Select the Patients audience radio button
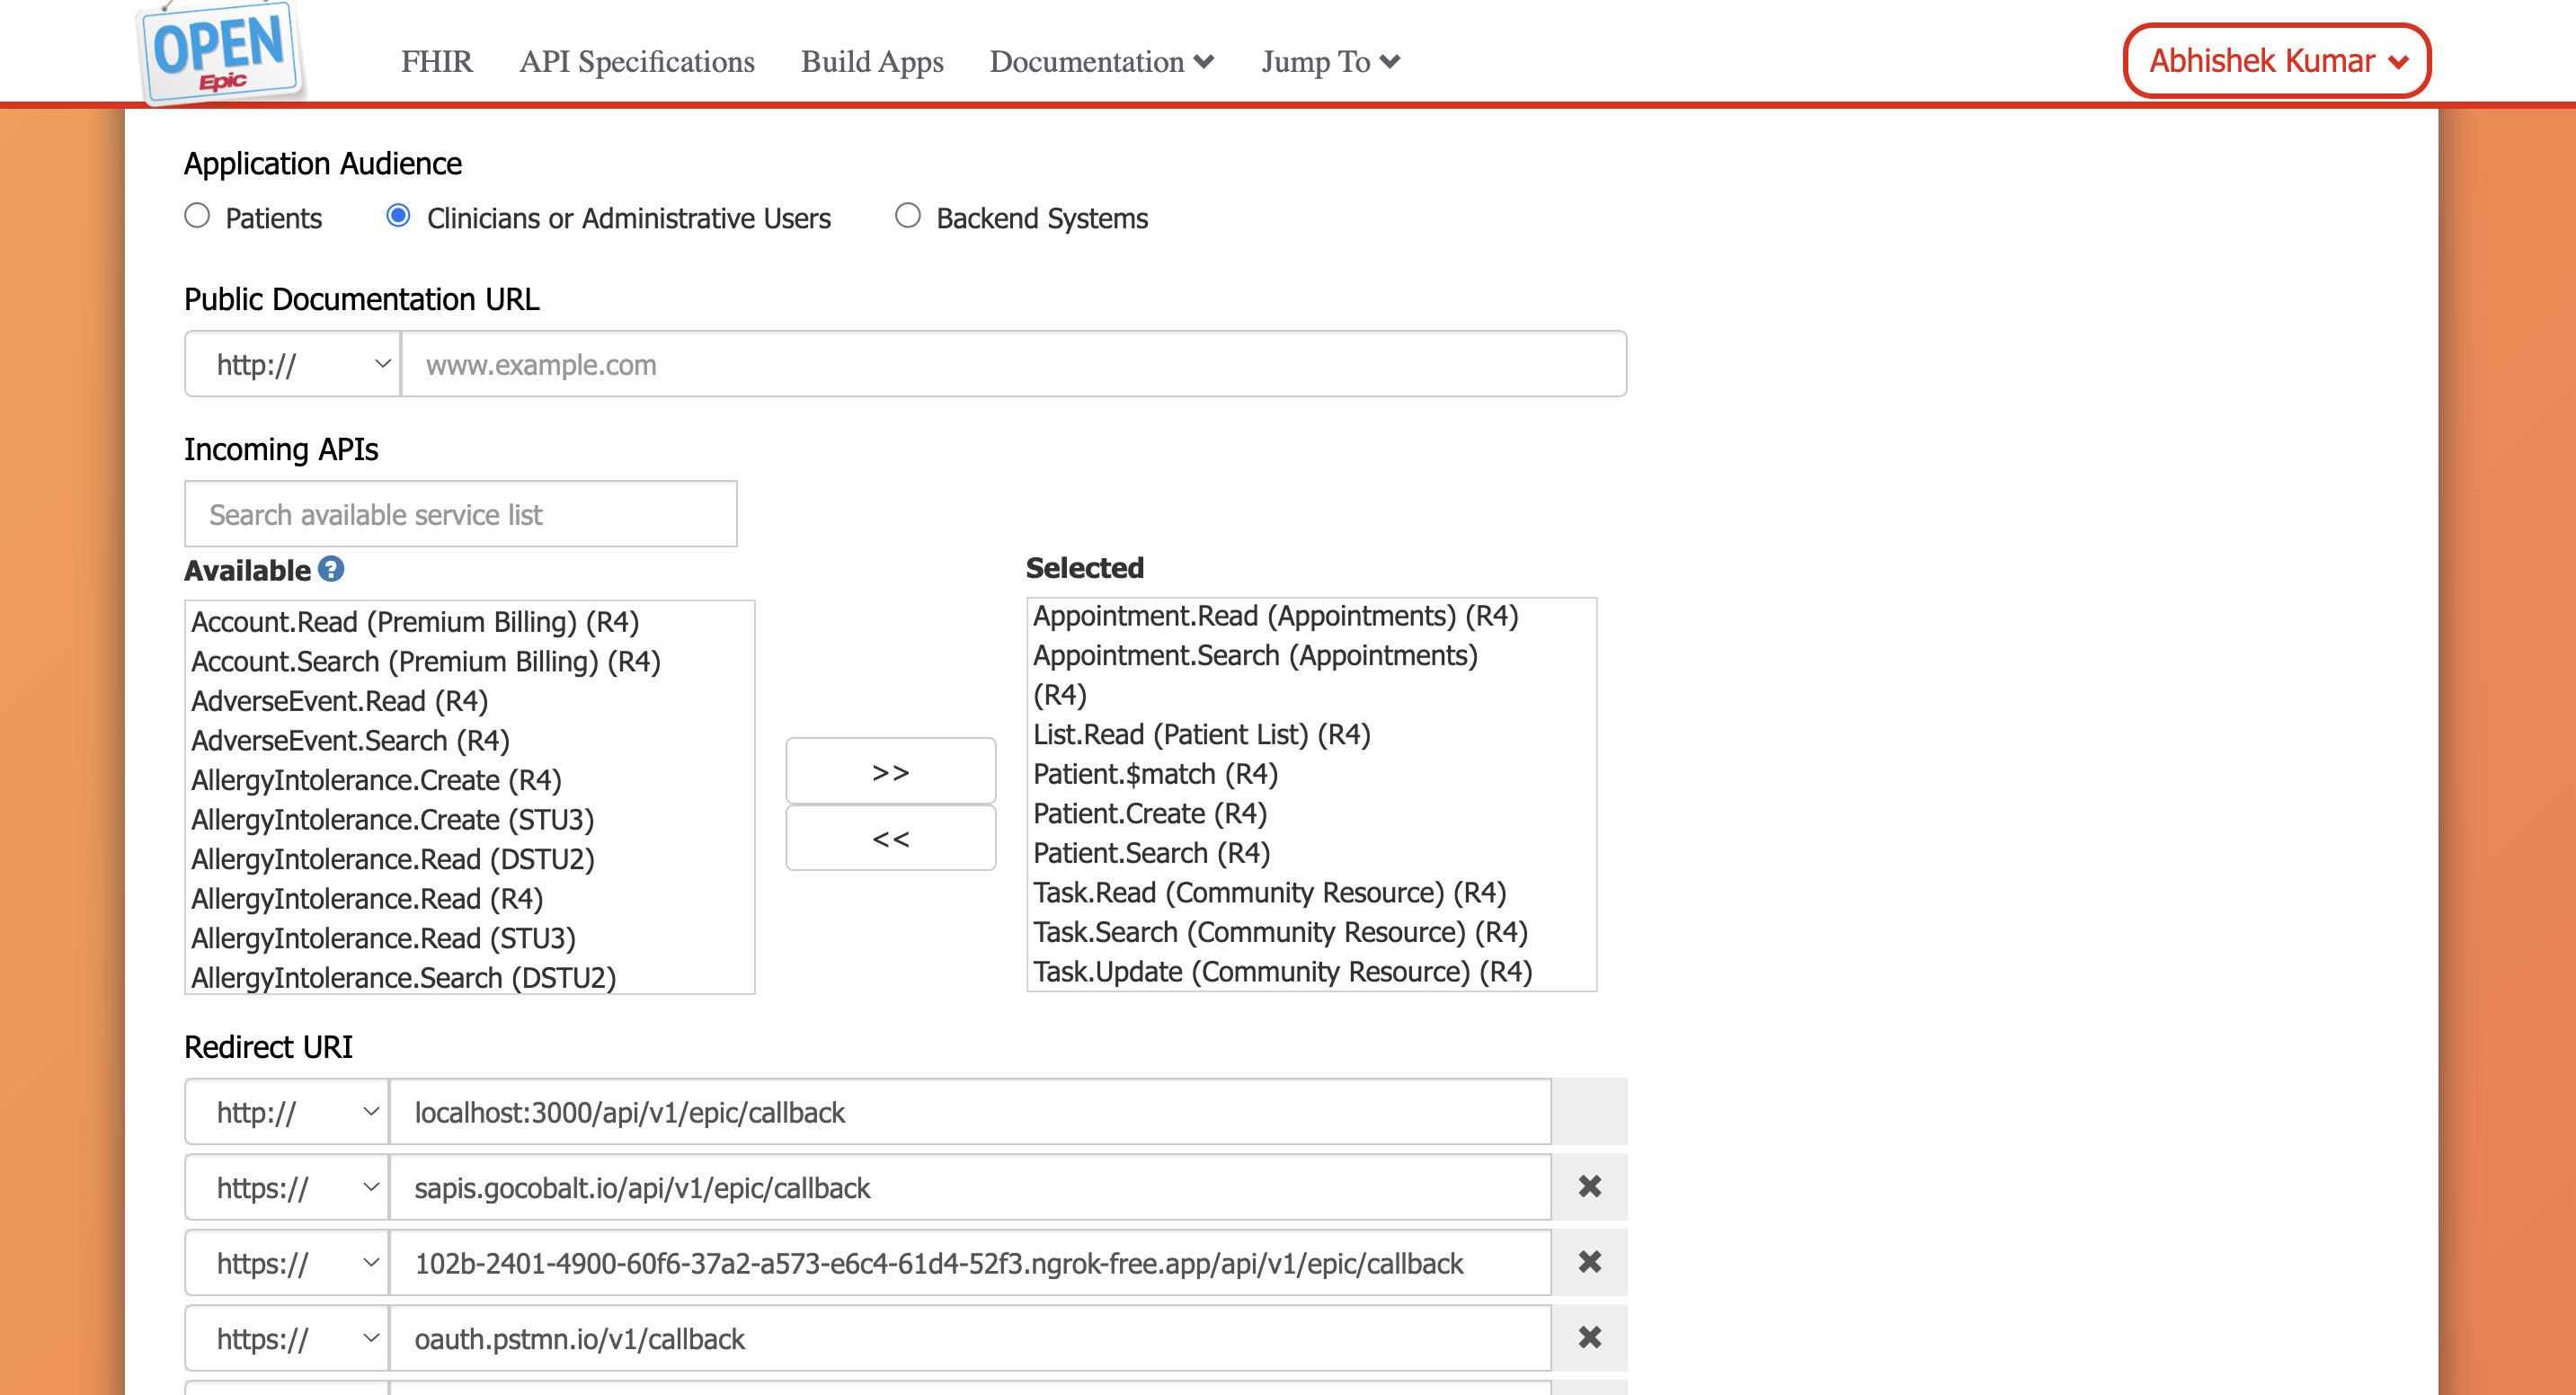Viewport: 2576px width, 1395px height. coord(197,214)
